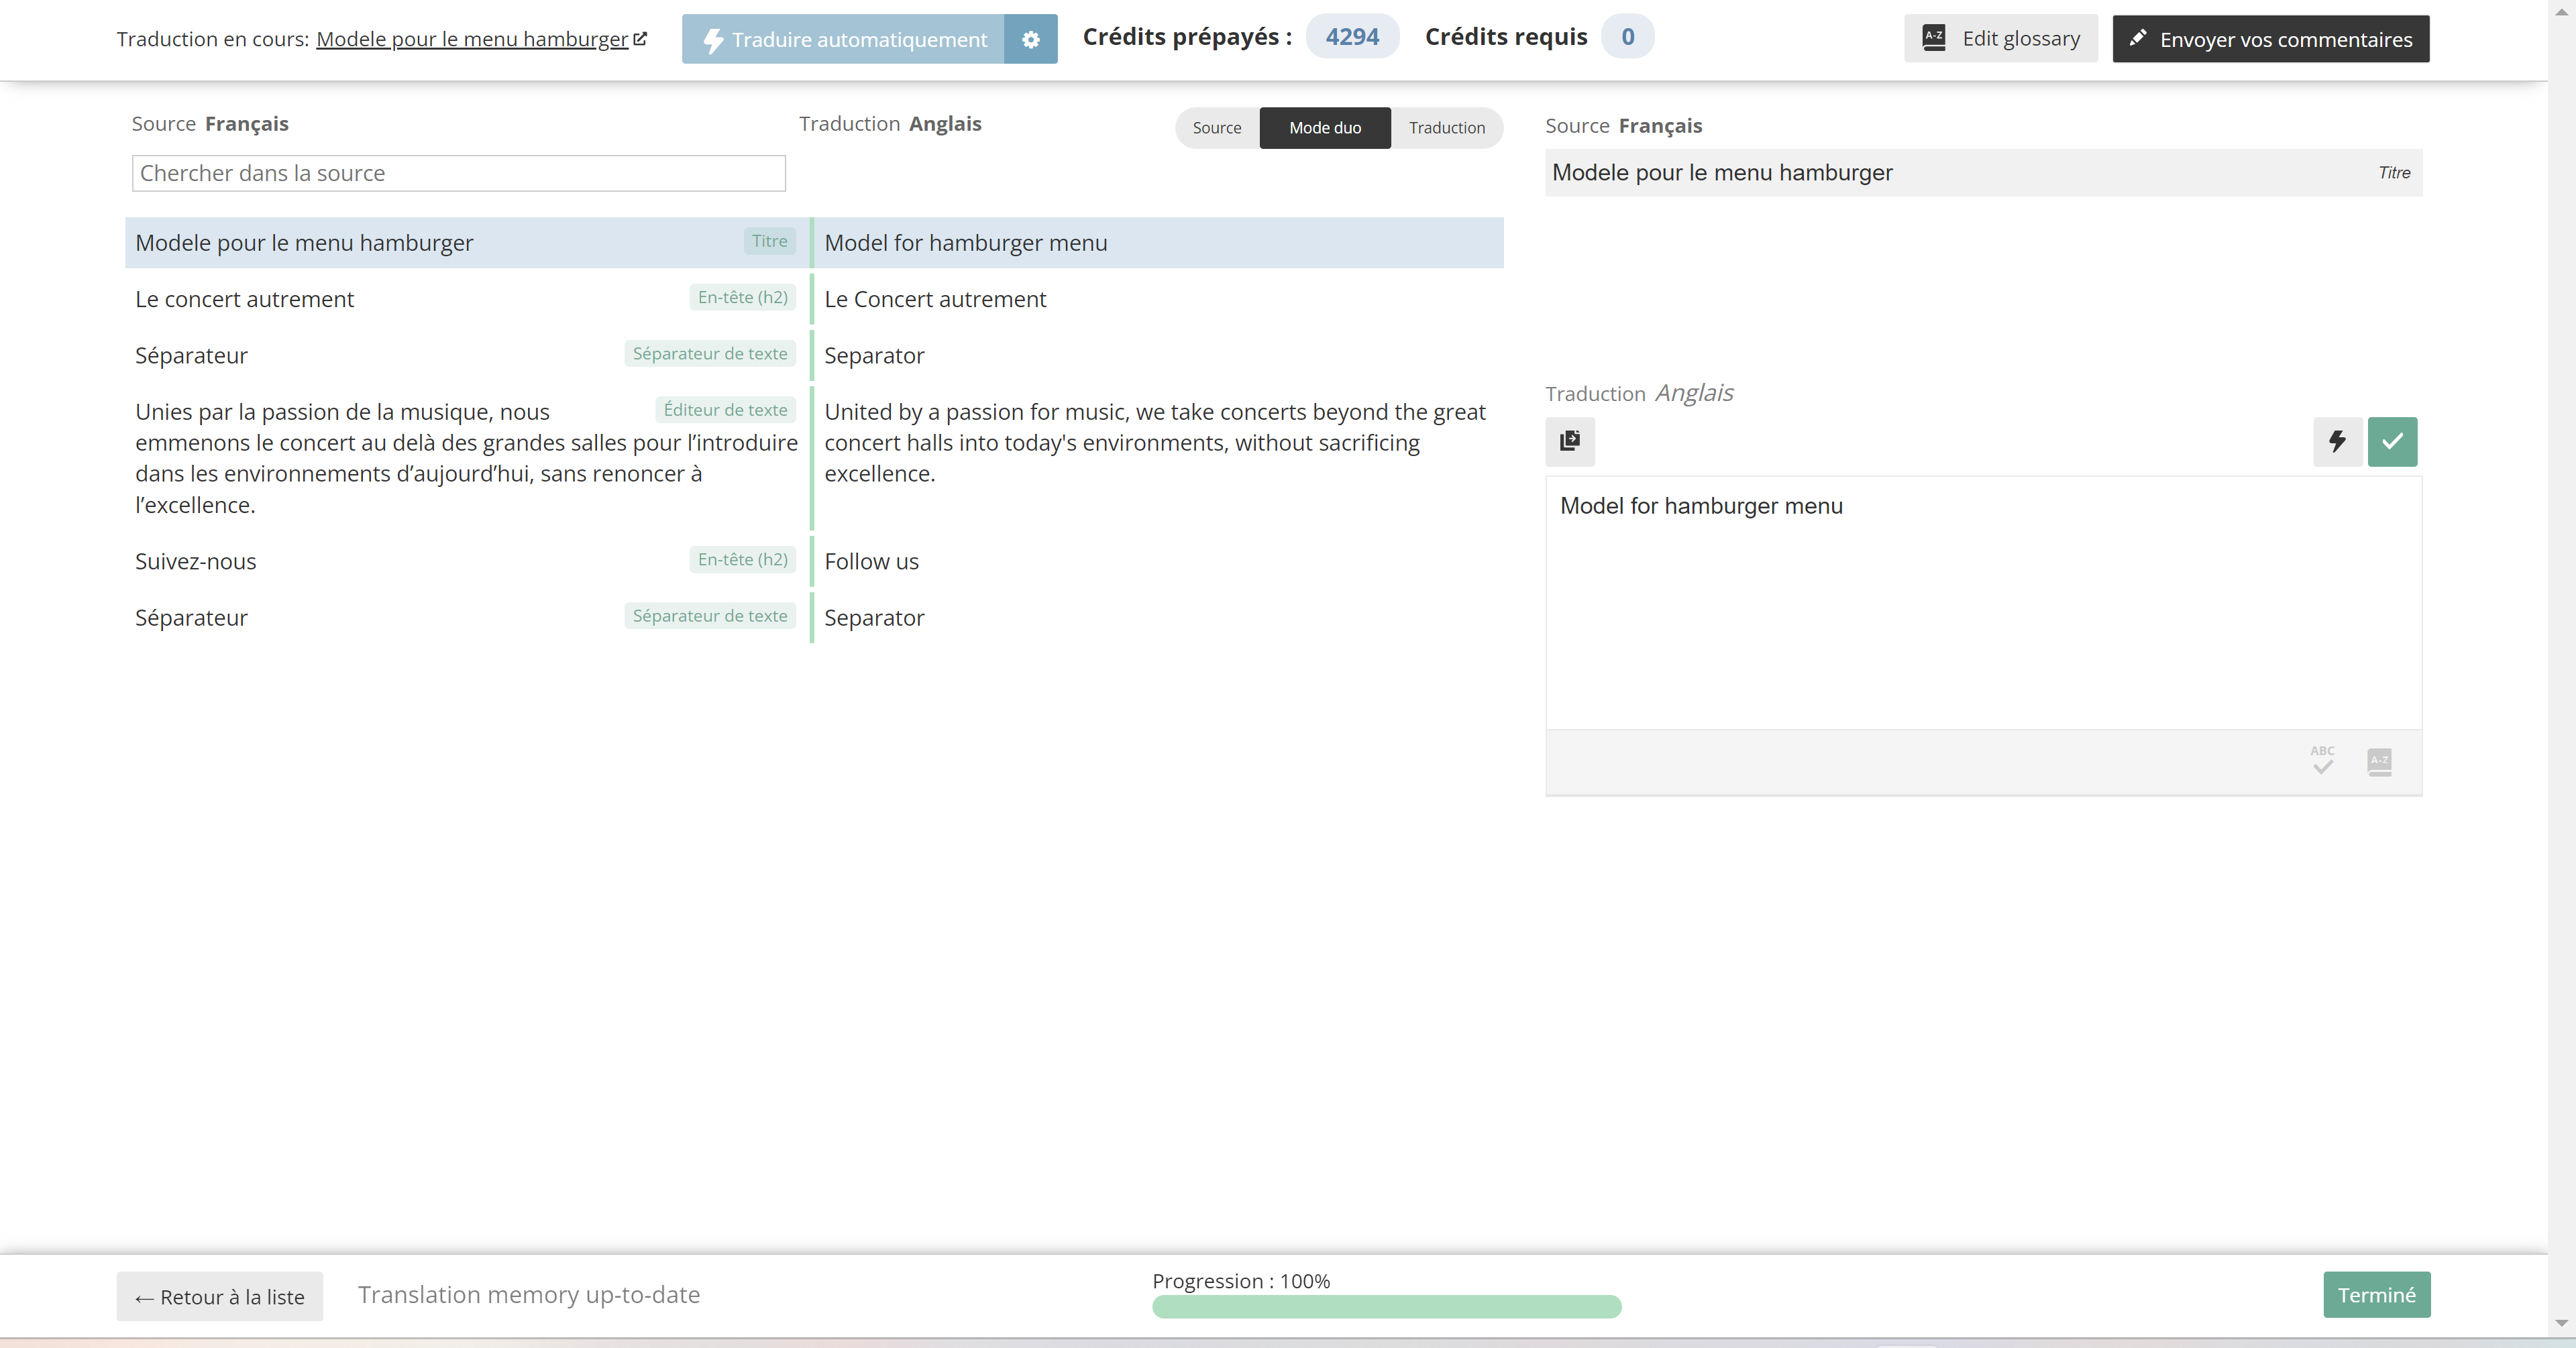Click required credits value 0

(1627, 37)
